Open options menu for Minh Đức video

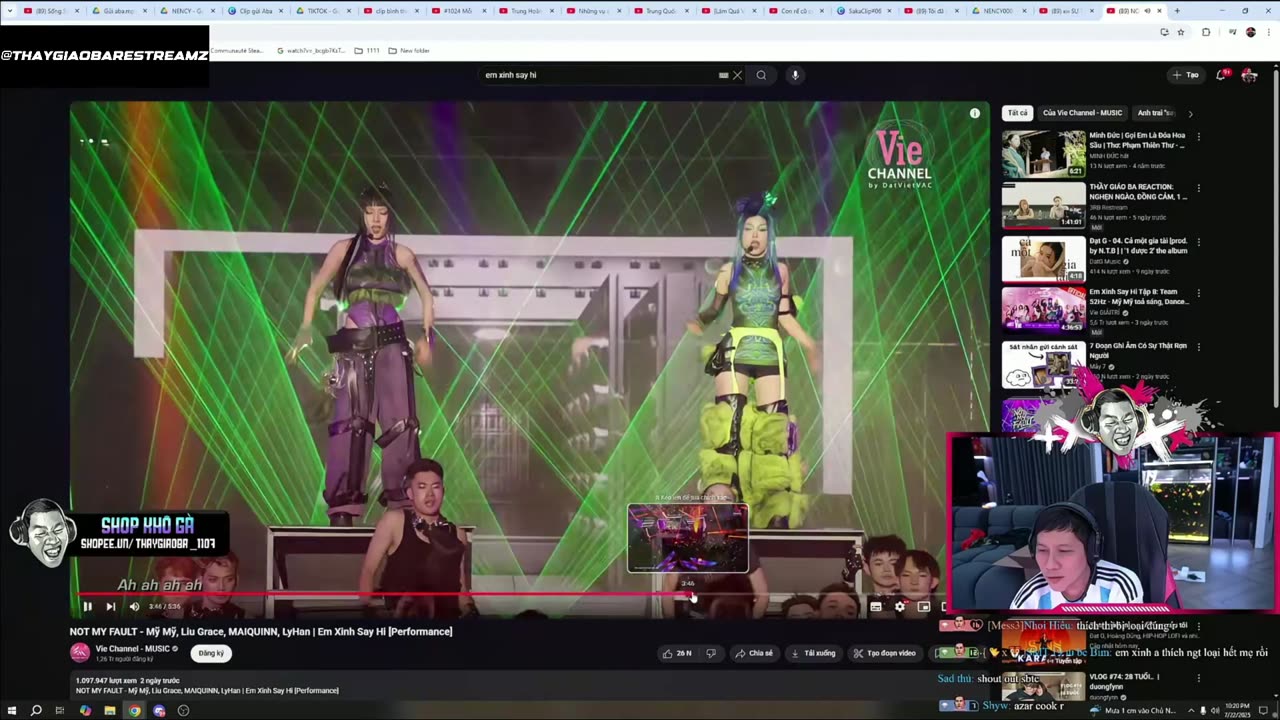1198,136
